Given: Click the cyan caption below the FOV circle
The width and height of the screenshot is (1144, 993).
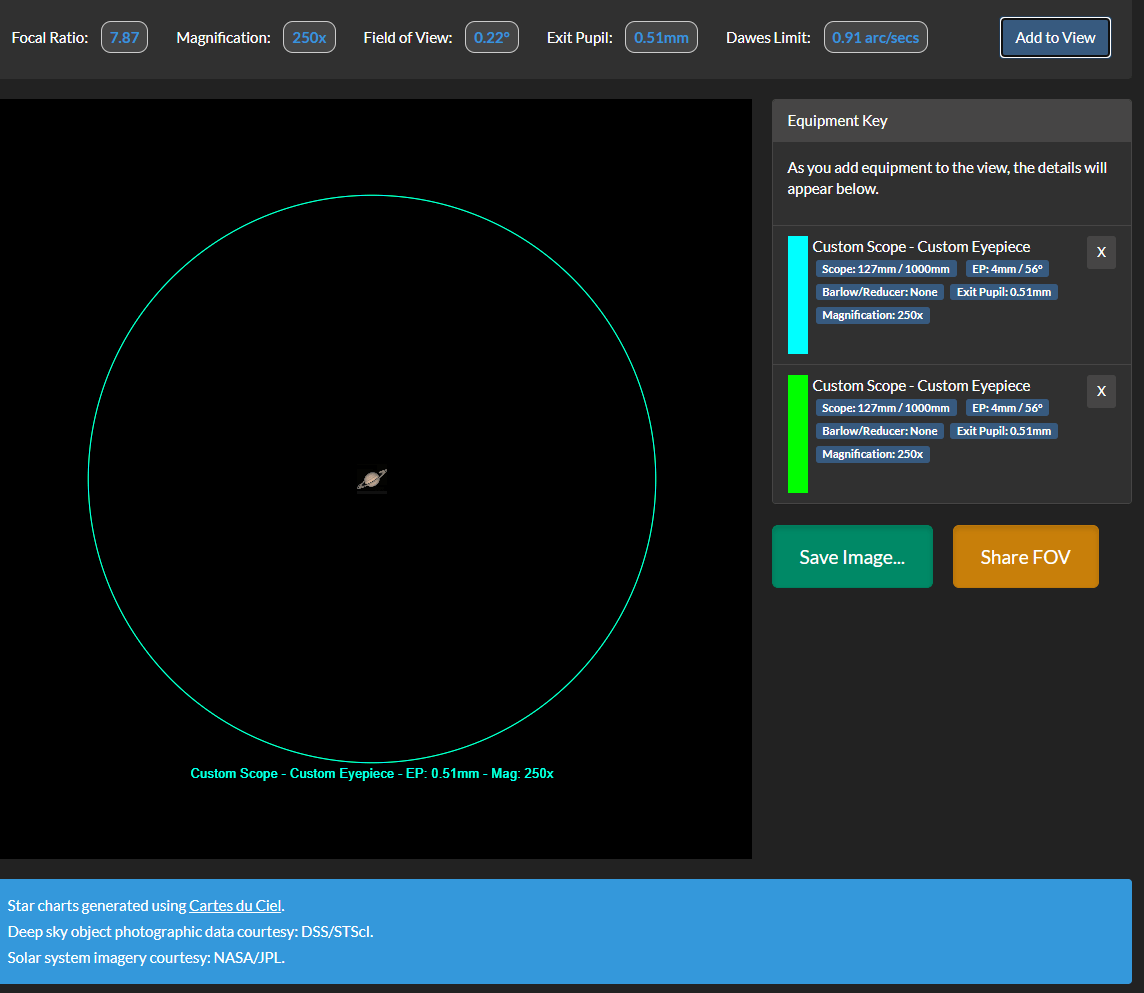Looking at the screenshot, I should [372, 774].
